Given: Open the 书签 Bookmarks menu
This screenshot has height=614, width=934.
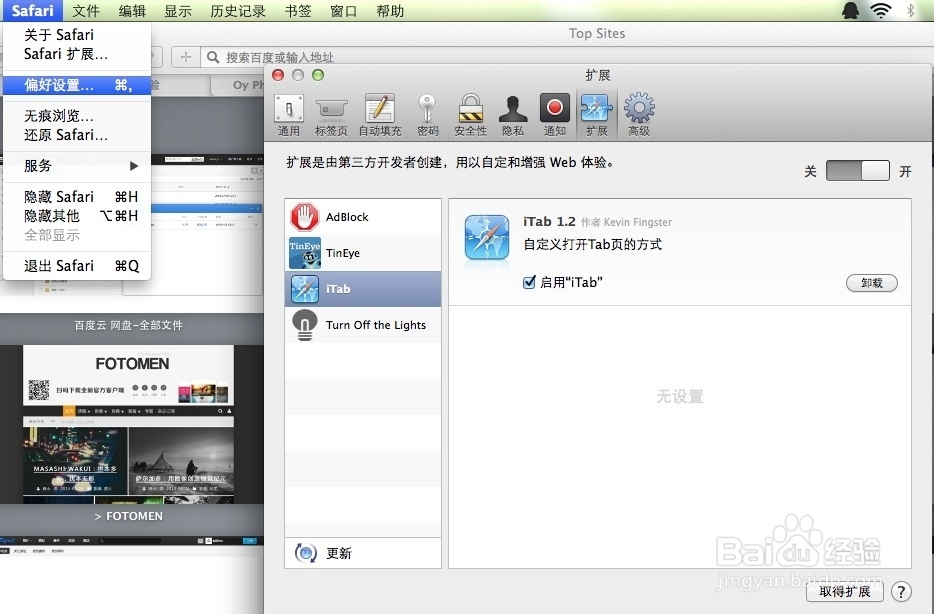Looking at the screenshot, I should click(x=298, y=11).
